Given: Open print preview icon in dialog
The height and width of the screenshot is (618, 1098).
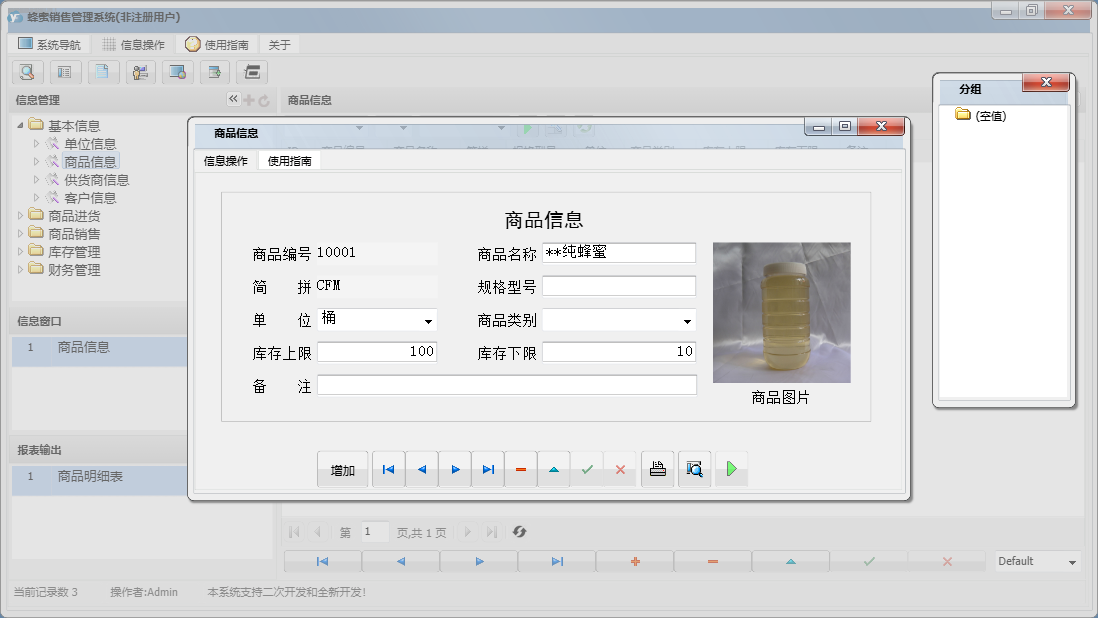Looking at the screenshot, I should tap(694, 468).
